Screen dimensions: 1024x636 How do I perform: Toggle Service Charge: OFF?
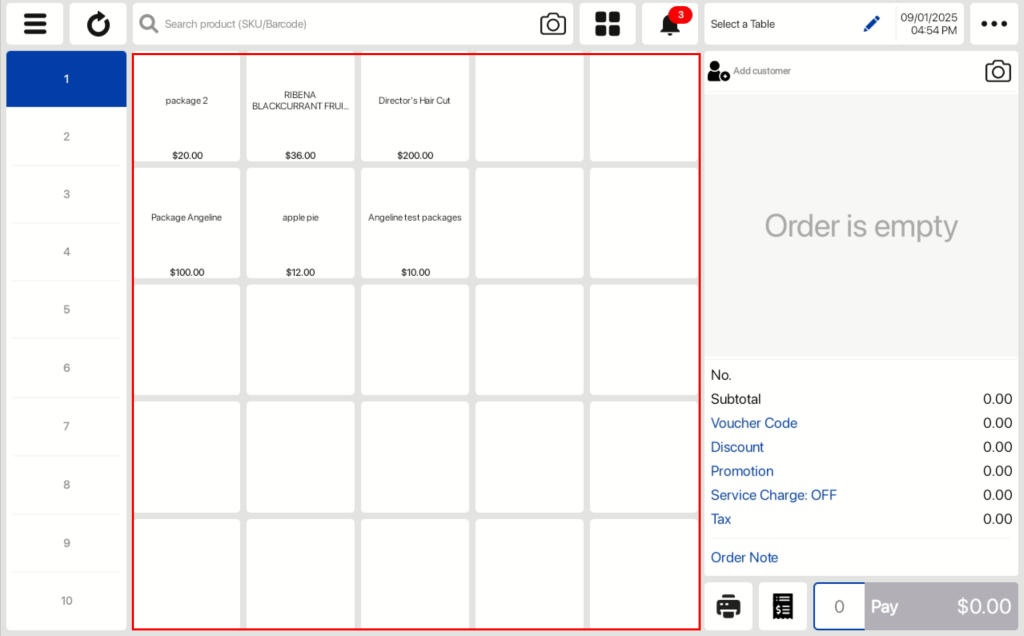(x=773, y=495)
